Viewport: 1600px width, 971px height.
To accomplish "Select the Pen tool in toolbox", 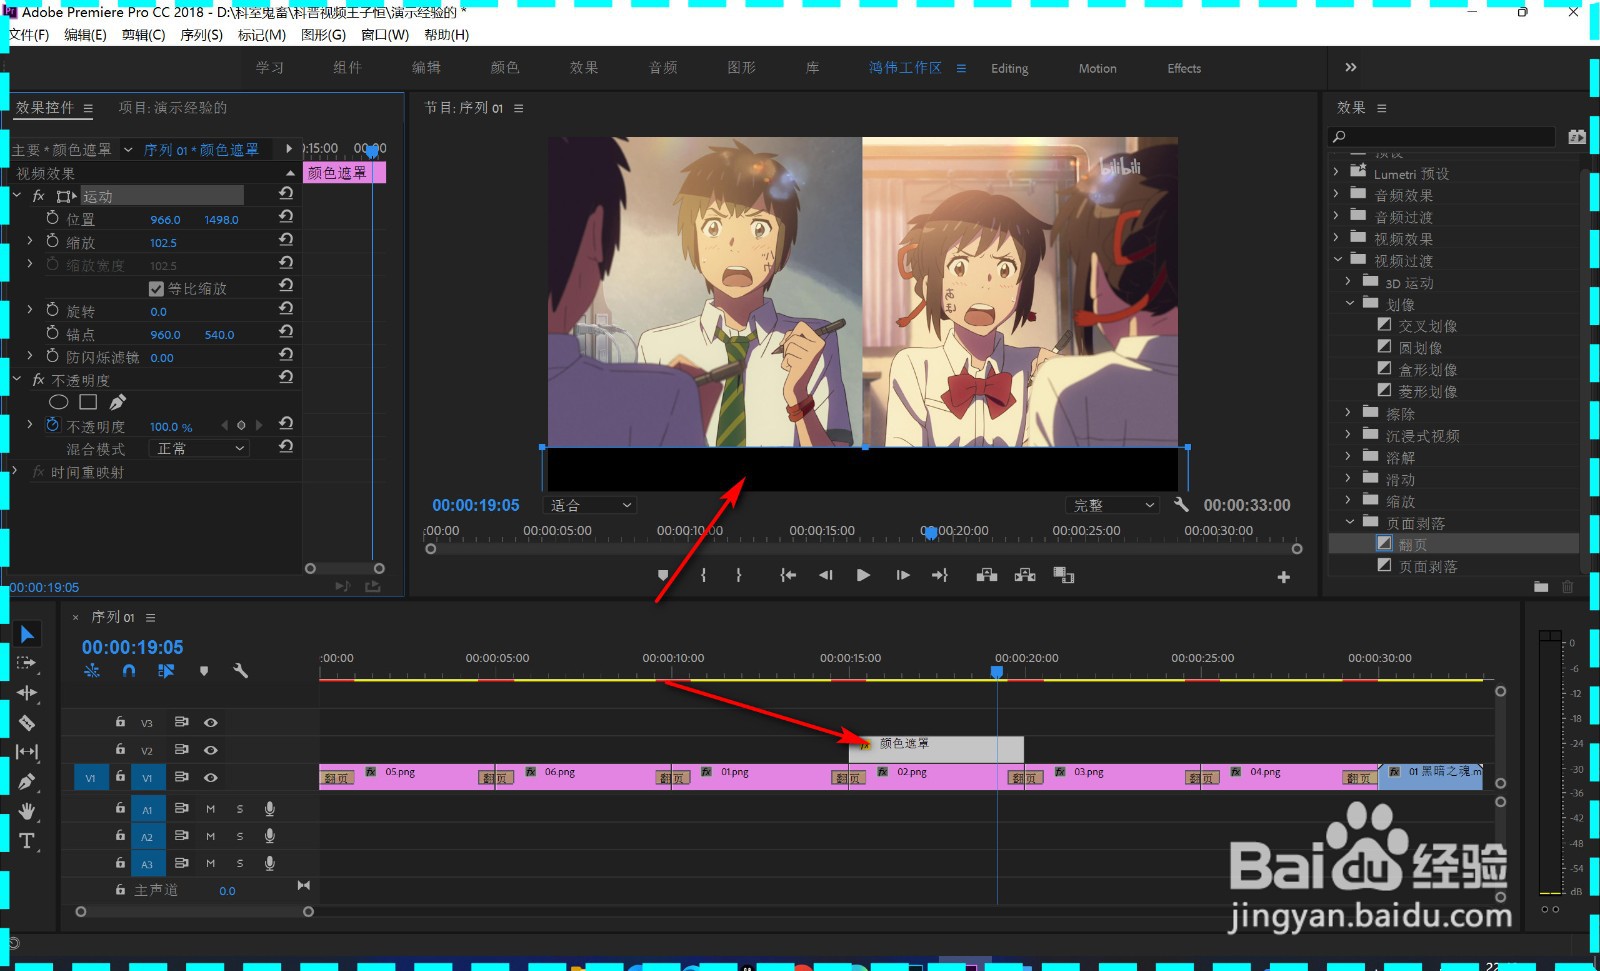I will pyautogui.click(x=27, y=781).
